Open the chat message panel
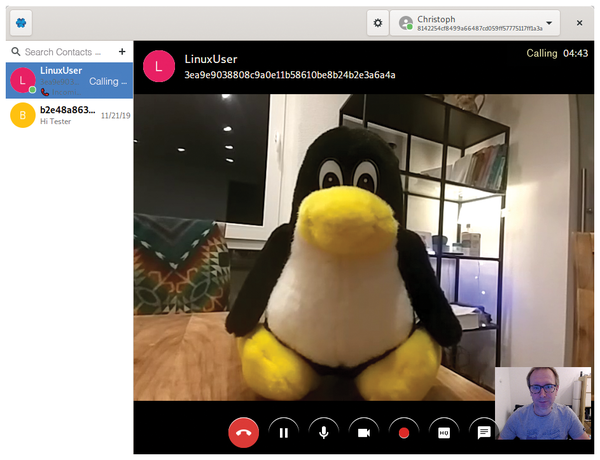This screenshot has height=460, width=600. coord(484,432)
